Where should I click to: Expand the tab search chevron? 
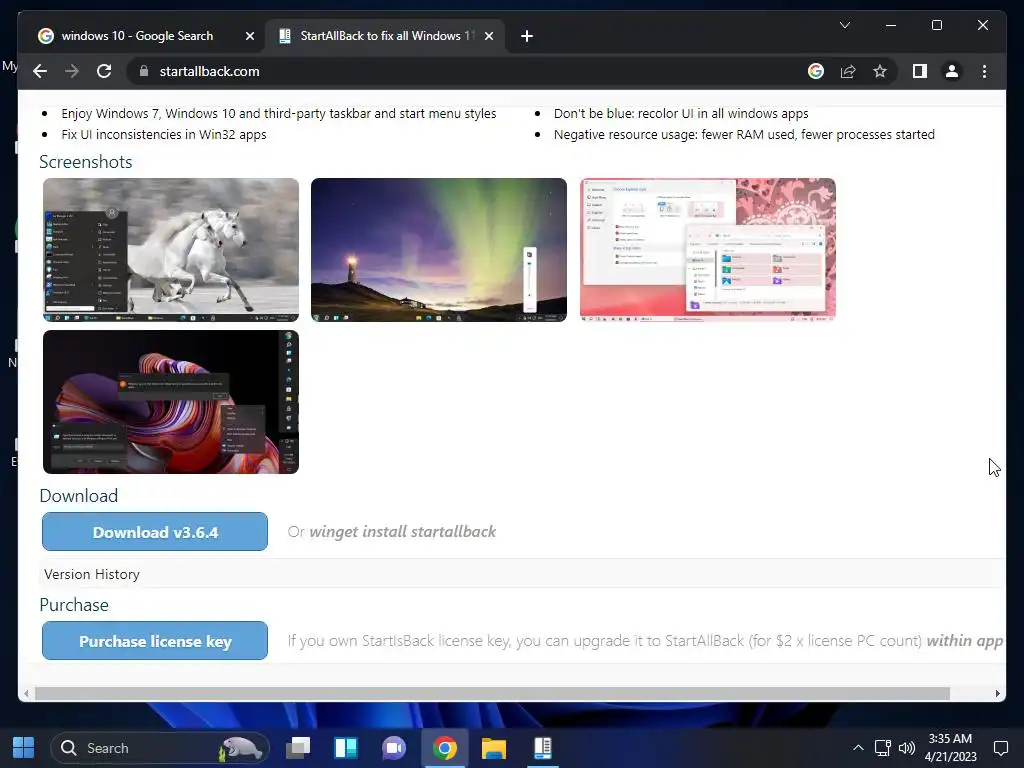click(x=844, y=25)
